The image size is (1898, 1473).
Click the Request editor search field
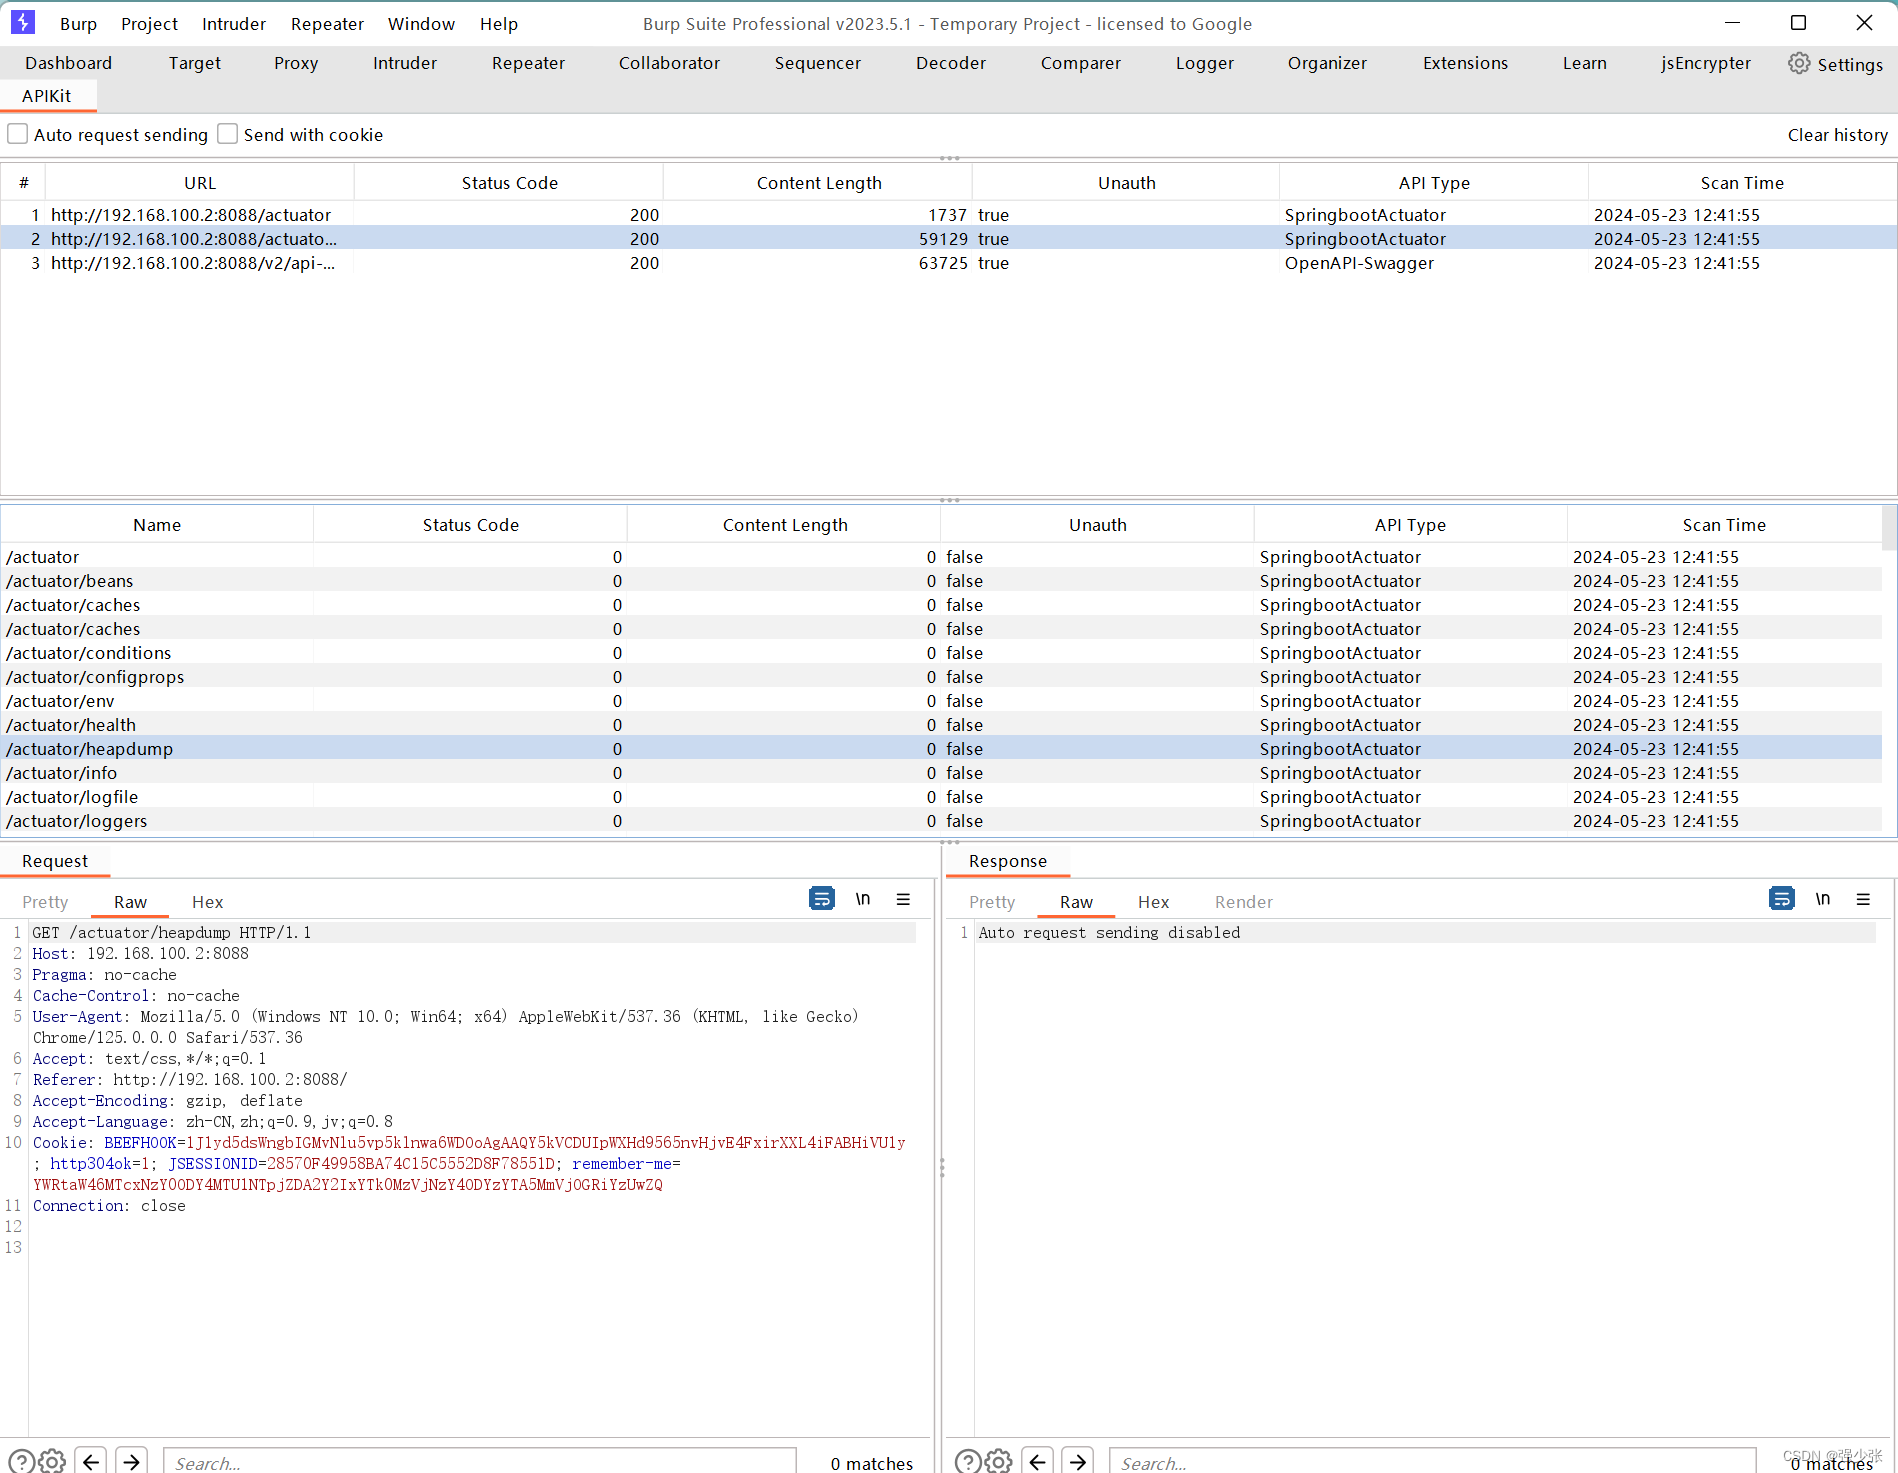tap(479, 1461)
